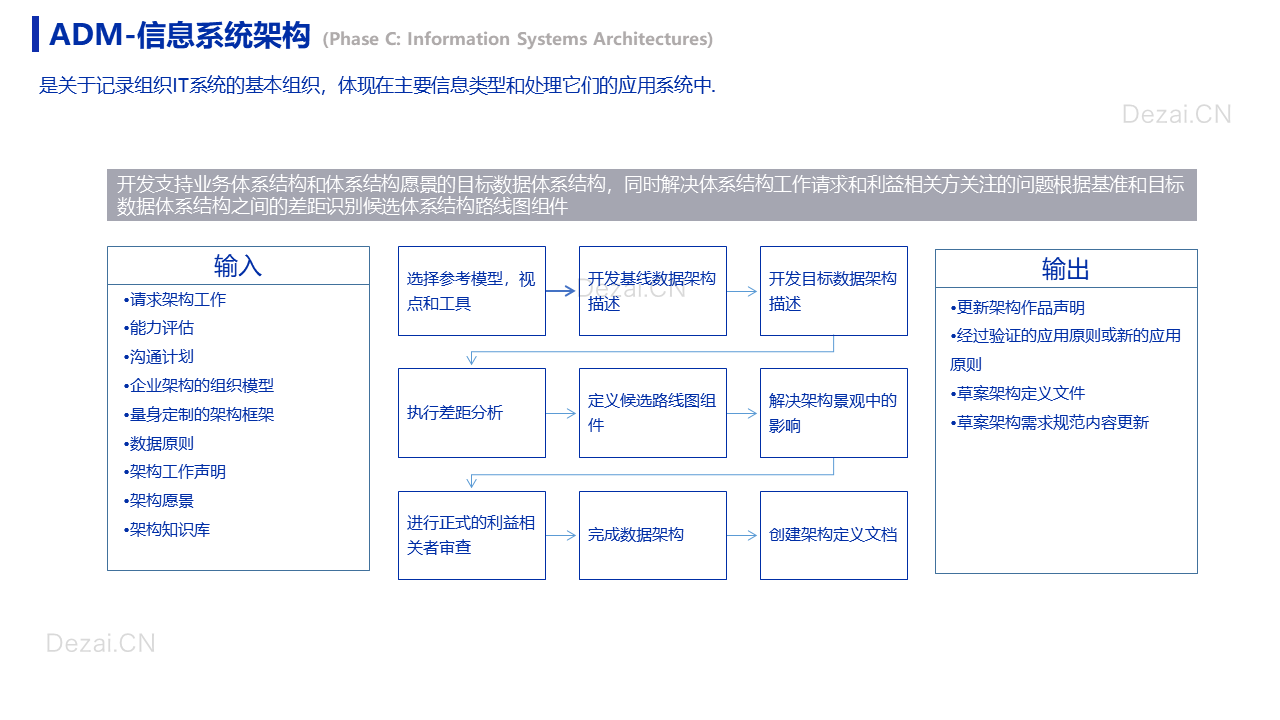The width and height of the screenshot is (1280, 720).
Task: Click the '定义候选路线图组件' box
Action: tap(653, 413)
